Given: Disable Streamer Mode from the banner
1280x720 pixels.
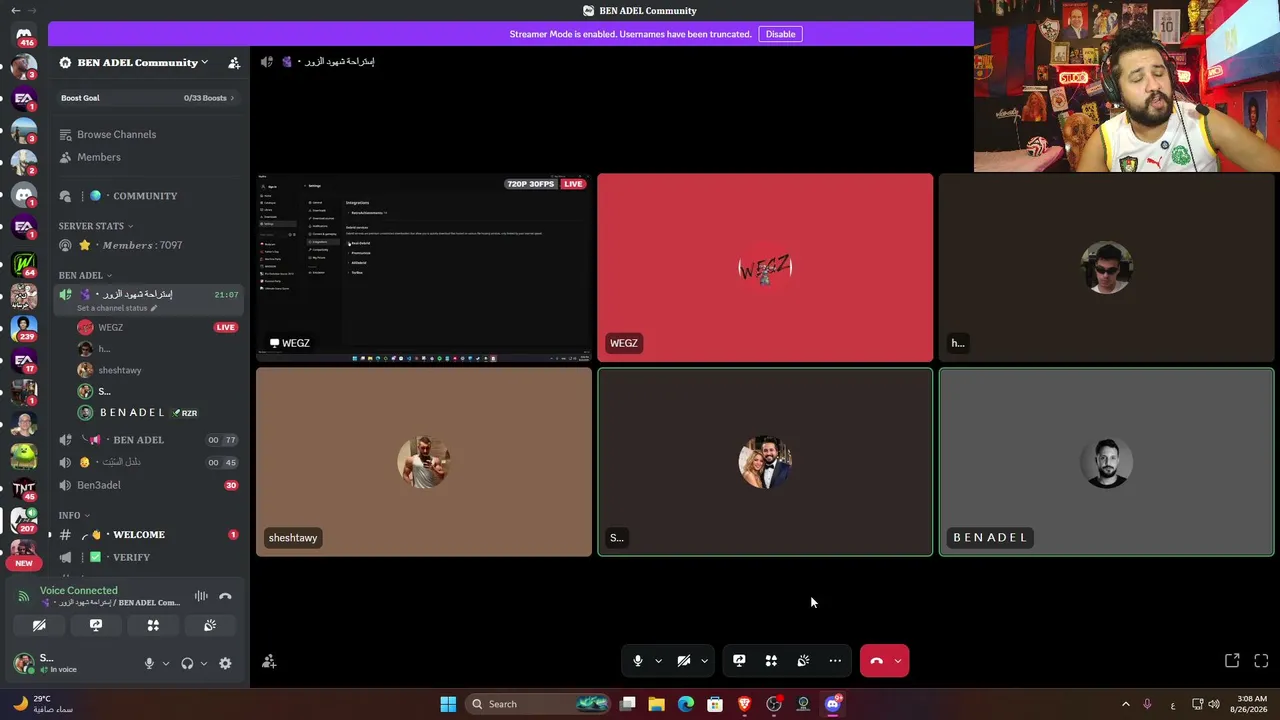Looking at the screenshot, I should click(x=780, y=34).
